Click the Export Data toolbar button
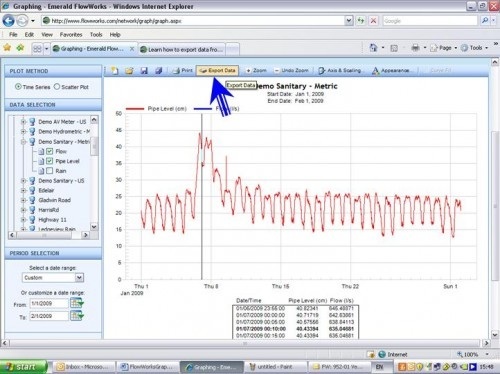Image resolution: width=500 pixels, height=374 pixels. click(x=217, y=70)
